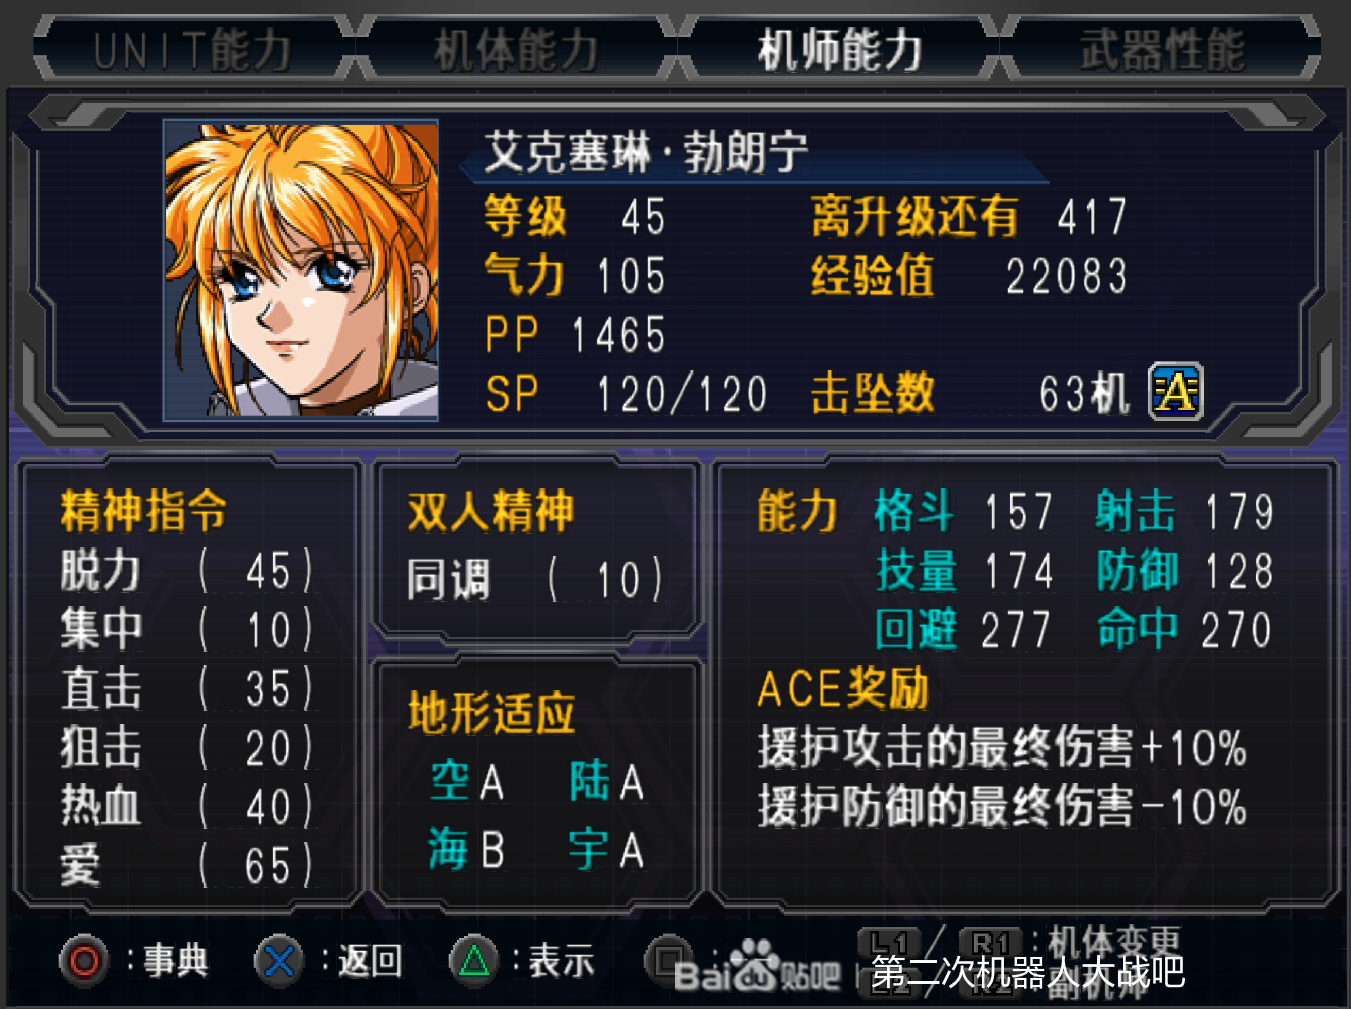Select the 集中 spirit command
The height and width of the screenshot is (1009, 1351).
[x=187, y=630]
